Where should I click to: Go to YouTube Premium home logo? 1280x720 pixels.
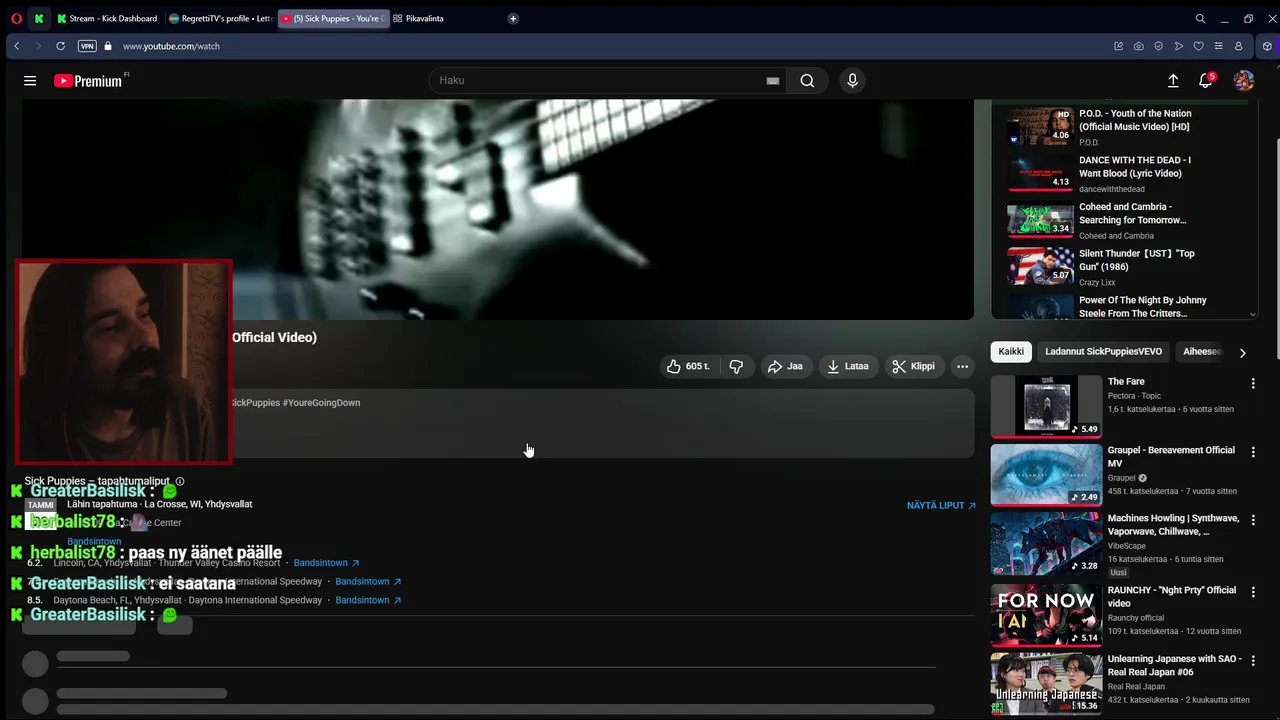point(88,81)
